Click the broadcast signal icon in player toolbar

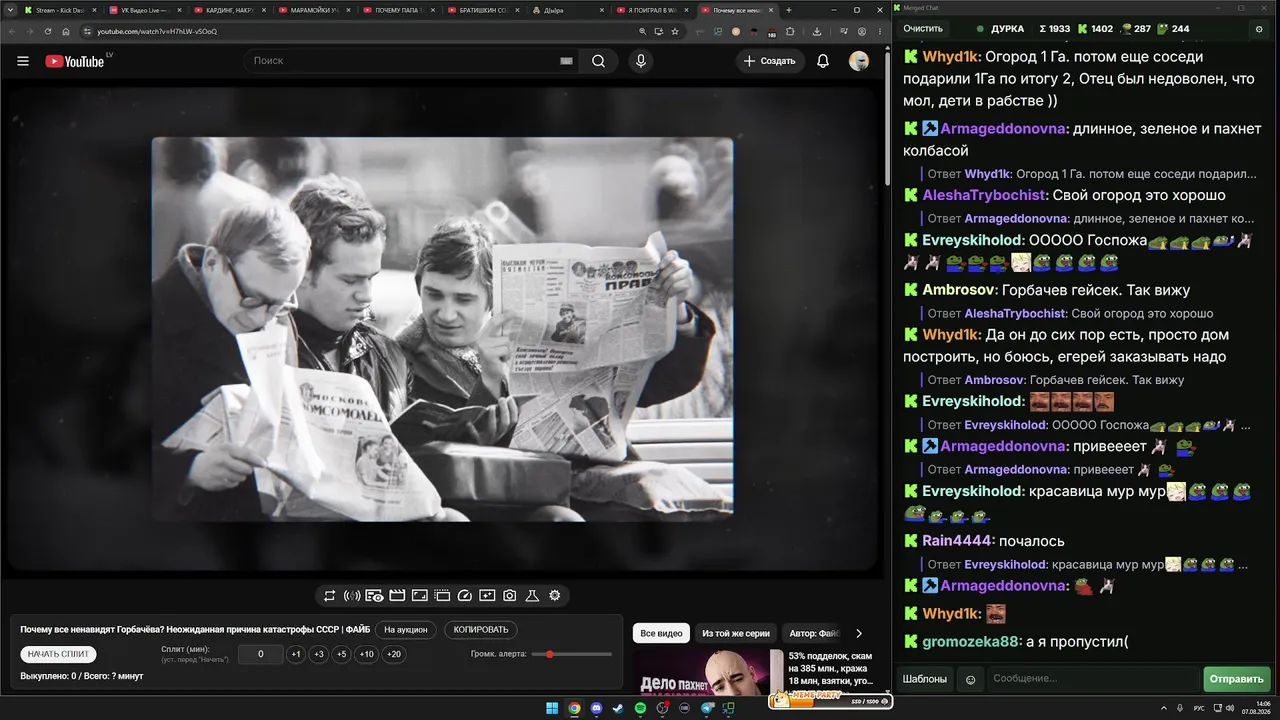tap(352, 596)
